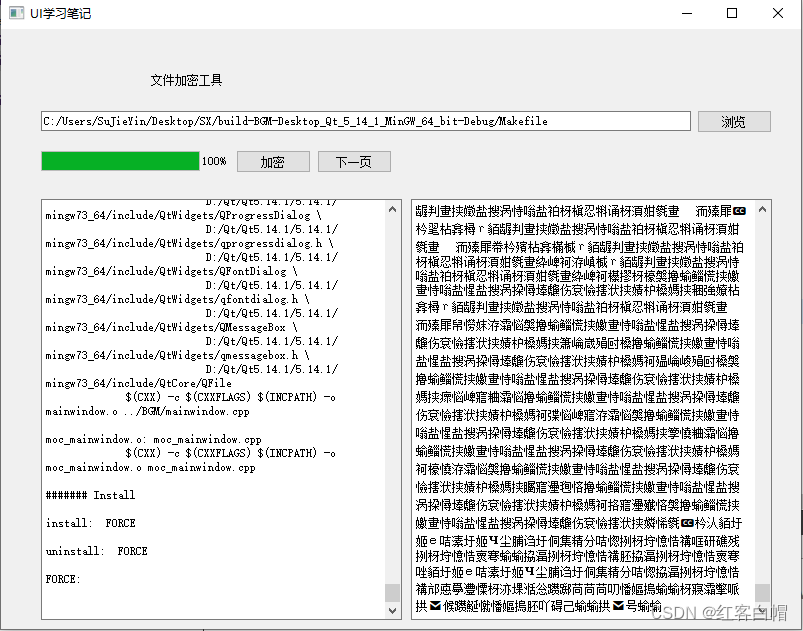Viewport: 803px width, 631px height.
Task: Close the UI学习笔记 window
Action: (x=778, y=13)
